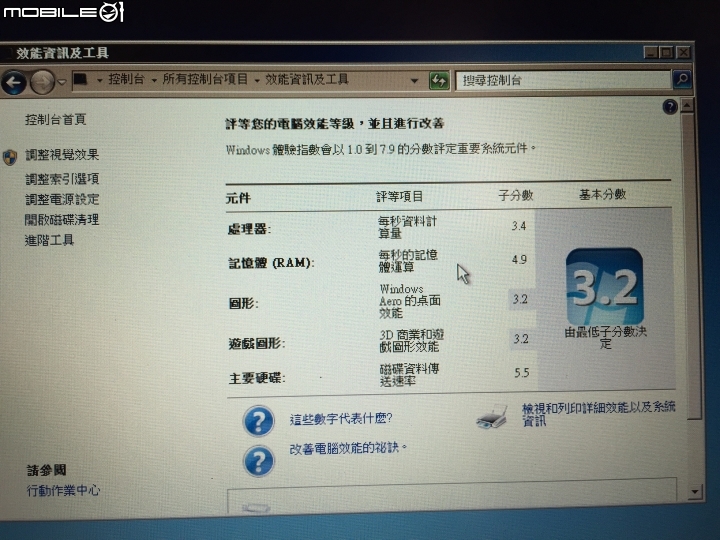Image resolution: width=720 pixels, height=540 pixels.
Task: Click the 3.2 base score badge
Action: 605,287
